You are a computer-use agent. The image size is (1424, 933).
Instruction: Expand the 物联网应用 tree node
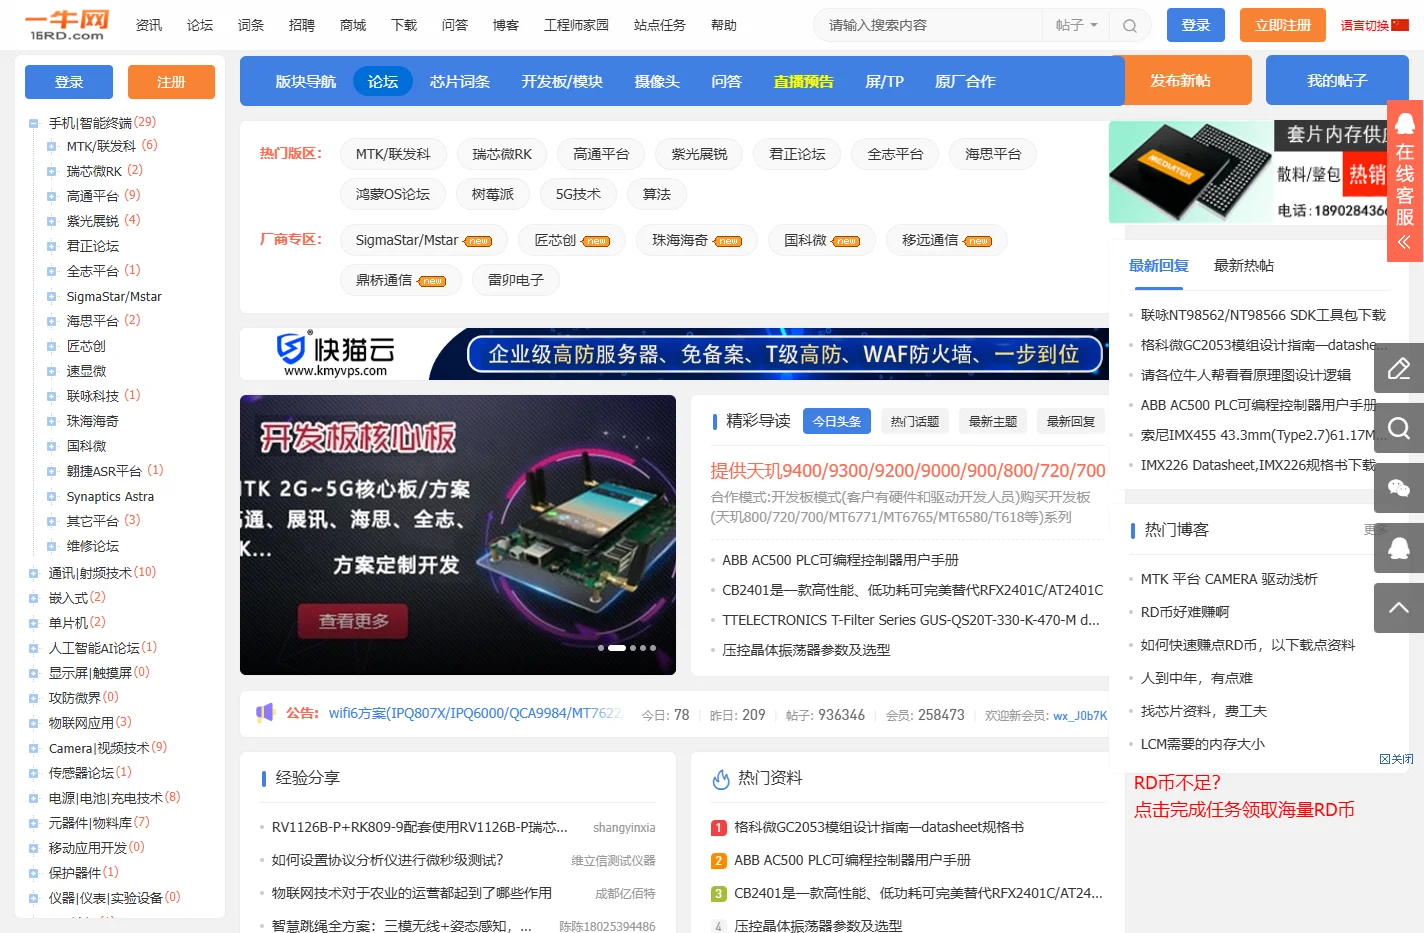coord(33,724)
